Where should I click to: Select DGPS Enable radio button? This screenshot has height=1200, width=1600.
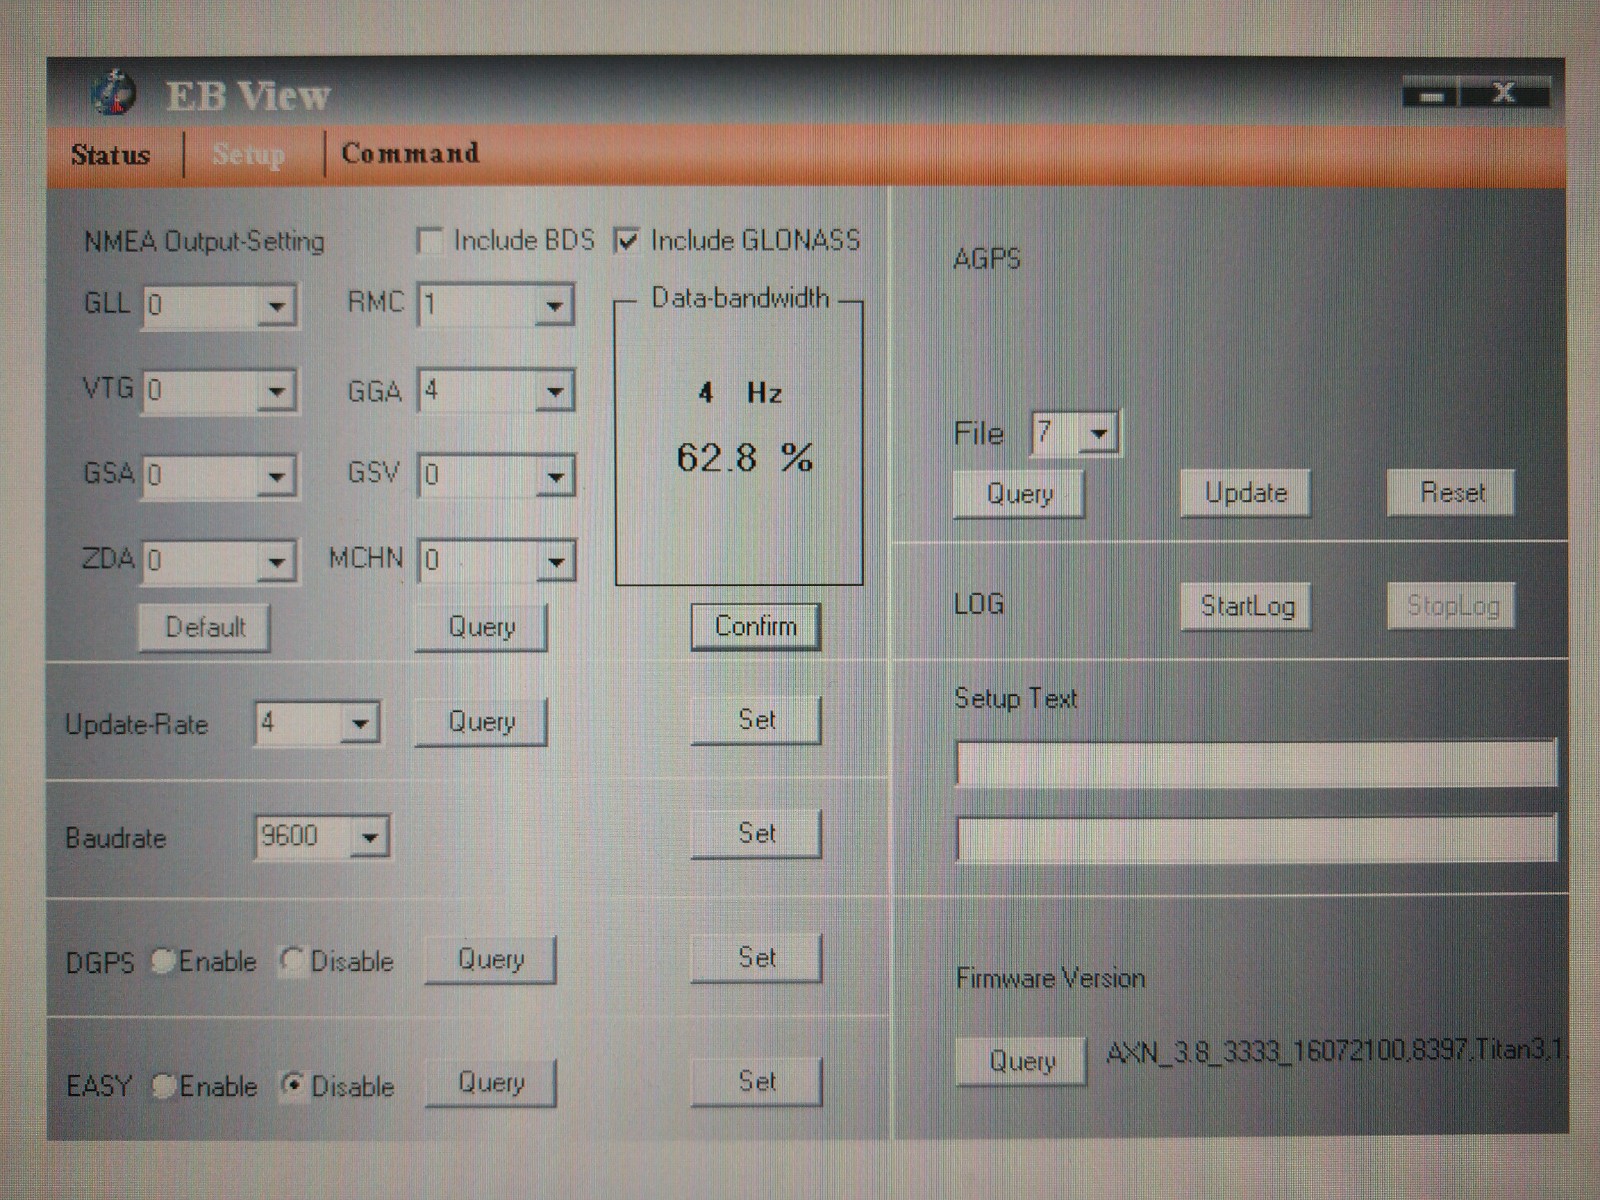[163, 961]
